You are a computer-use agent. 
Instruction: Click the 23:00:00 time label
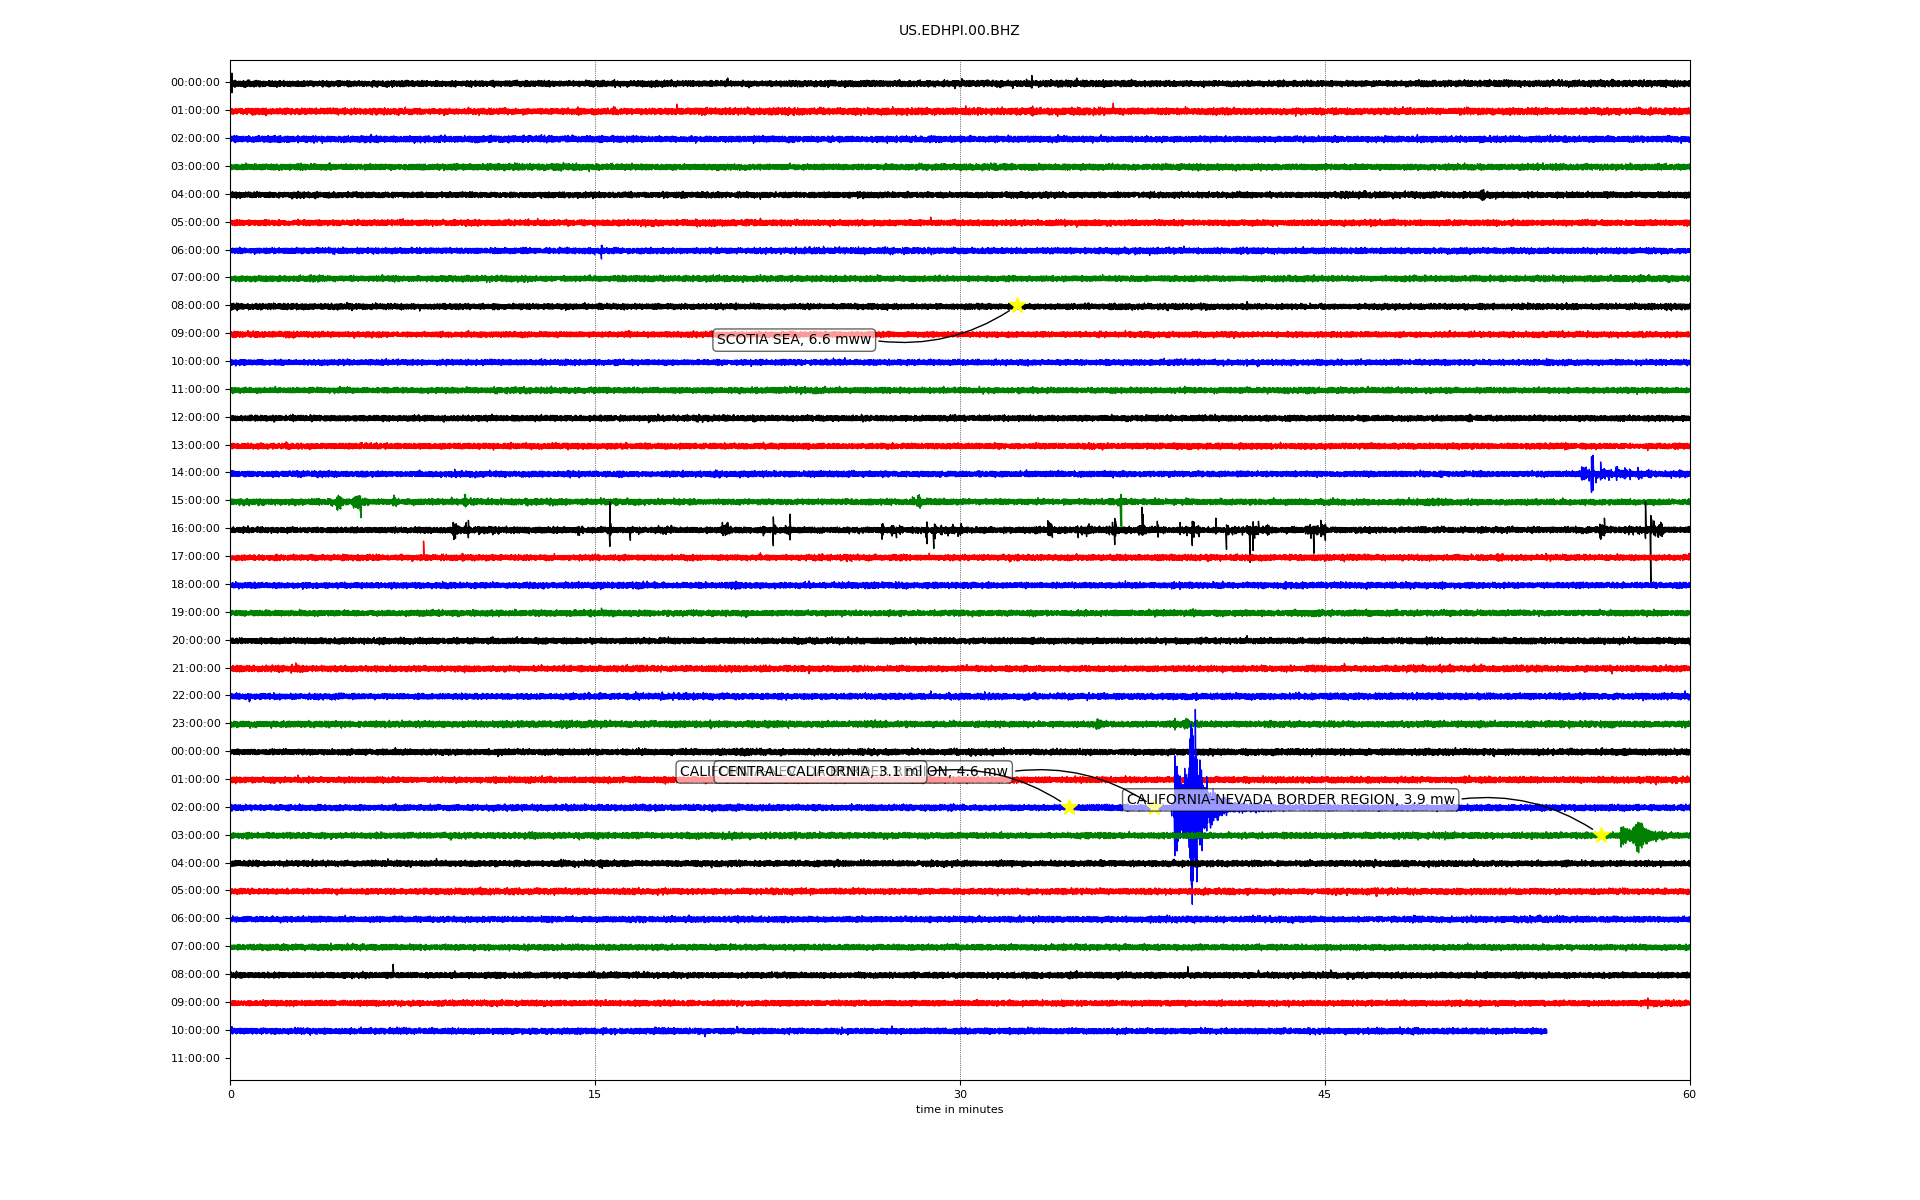coord(195,723)
